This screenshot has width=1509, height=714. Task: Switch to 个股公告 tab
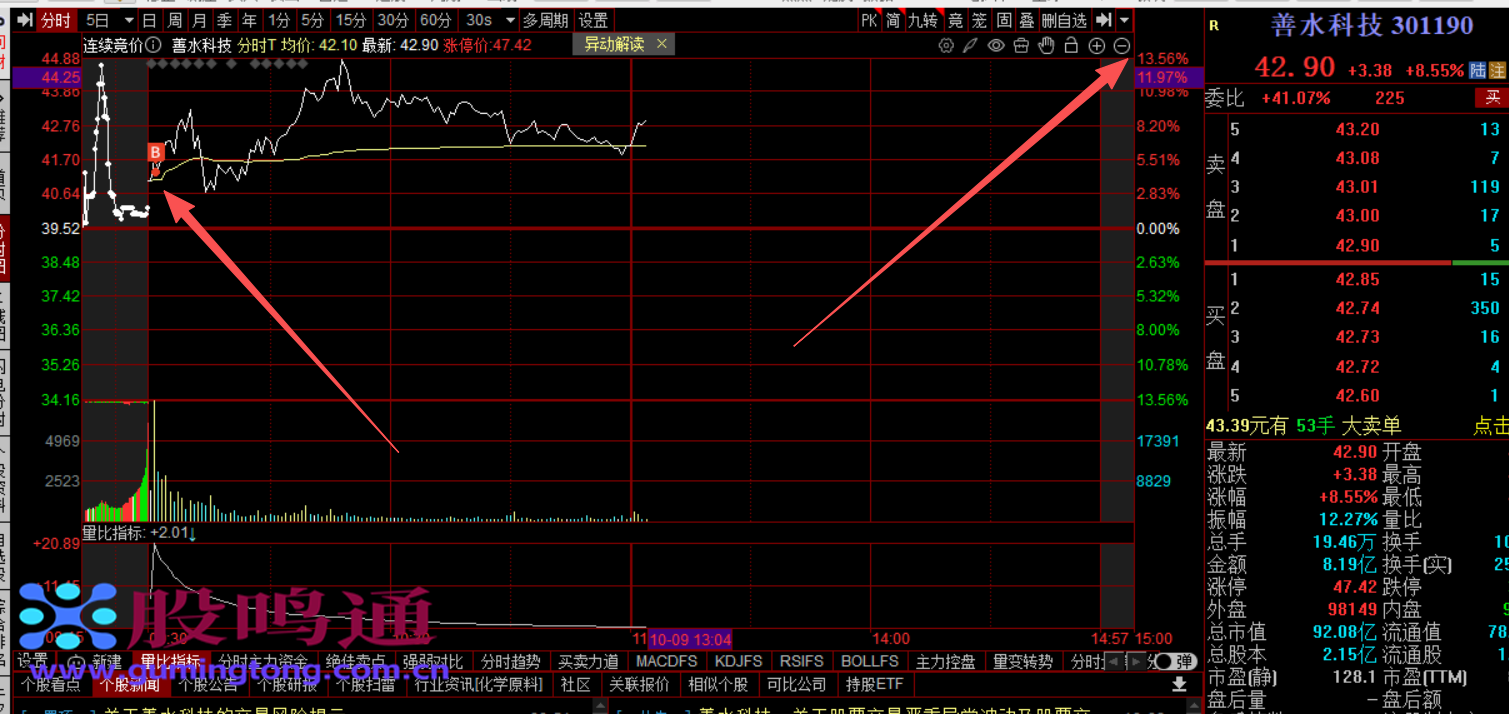point(209,685)
